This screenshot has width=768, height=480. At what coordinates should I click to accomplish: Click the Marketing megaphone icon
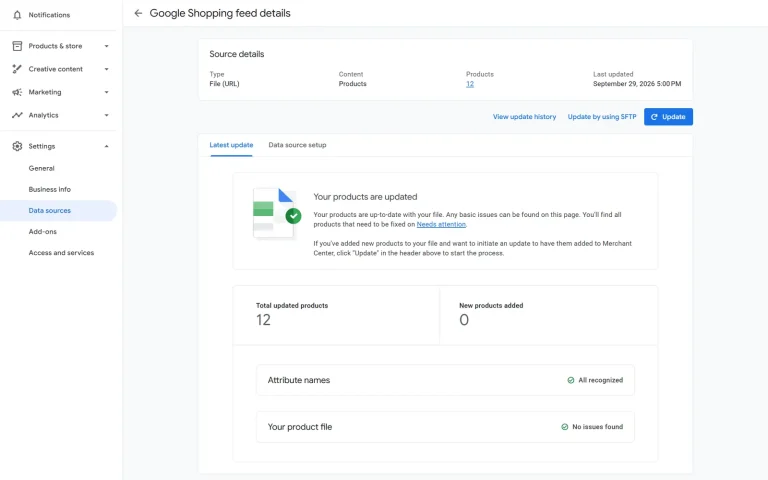[17, 92]
